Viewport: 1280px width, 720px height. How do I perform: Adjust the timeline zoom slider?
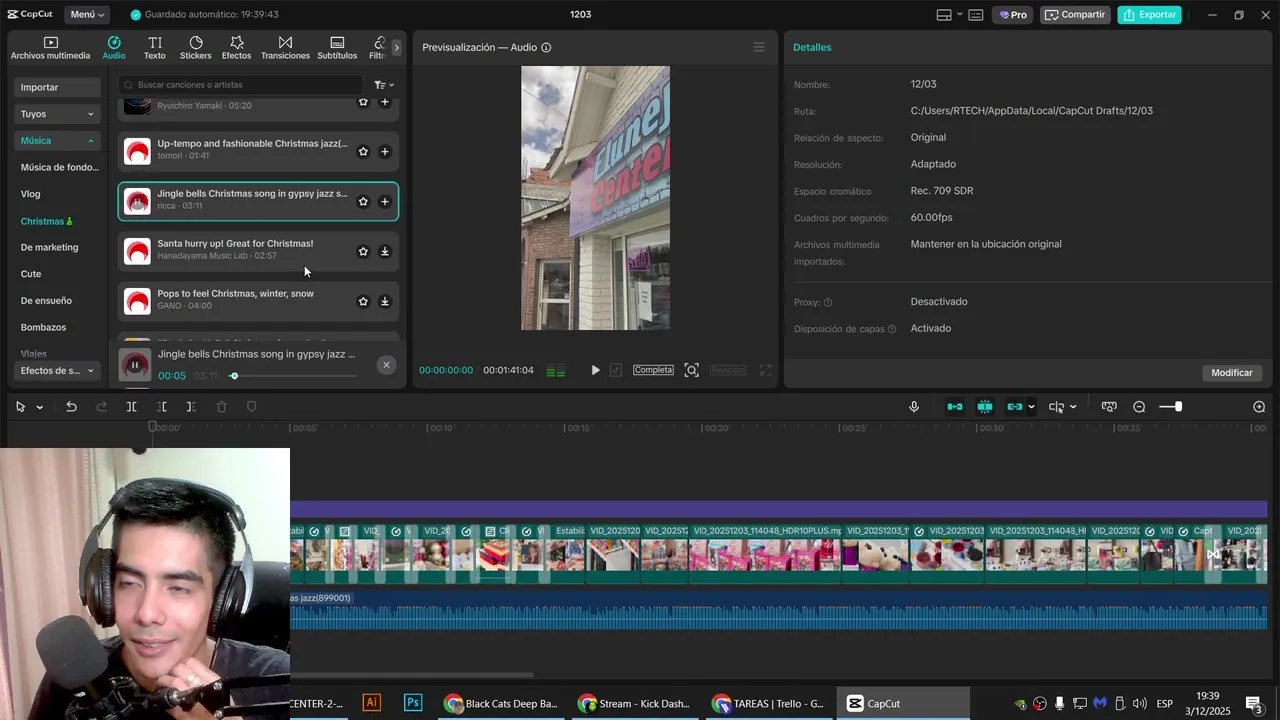point(1178,407)
